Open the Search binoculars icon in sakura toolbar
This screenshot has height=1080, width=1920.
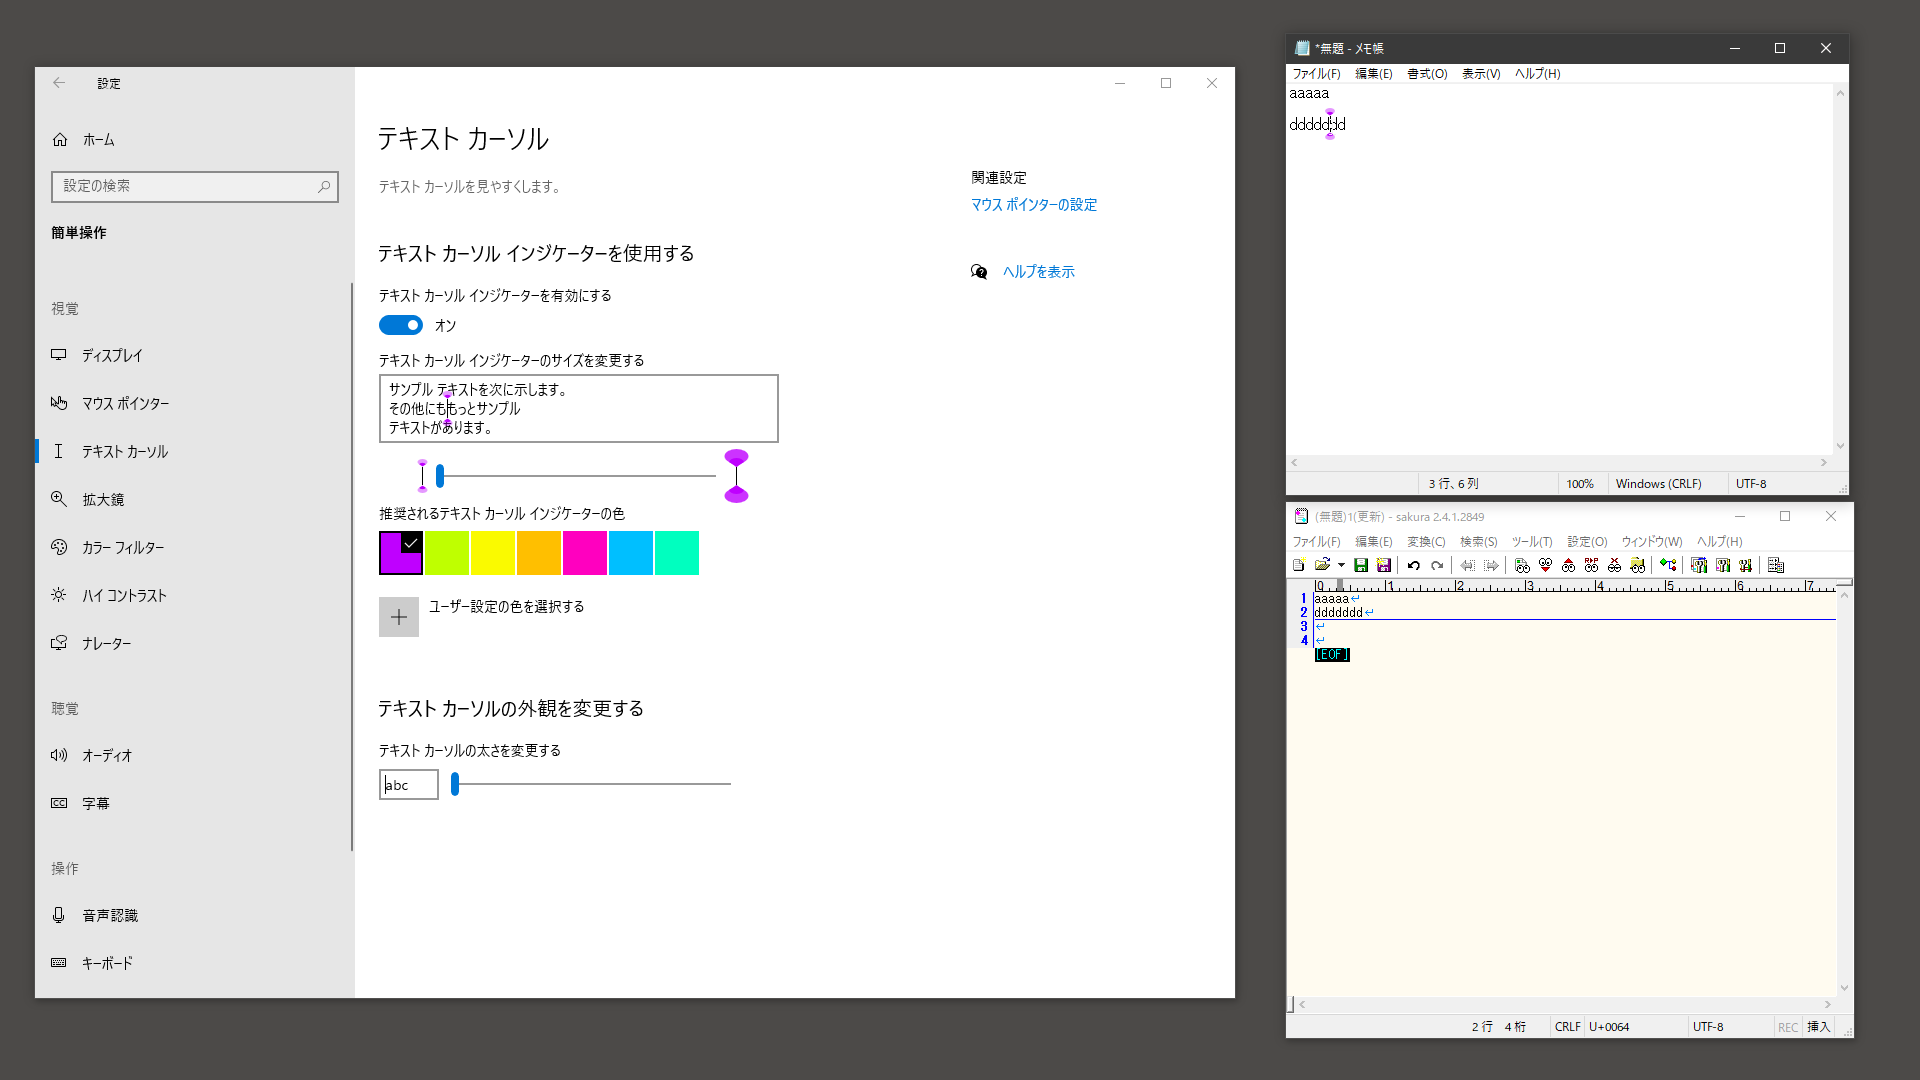coord(1522,565)
